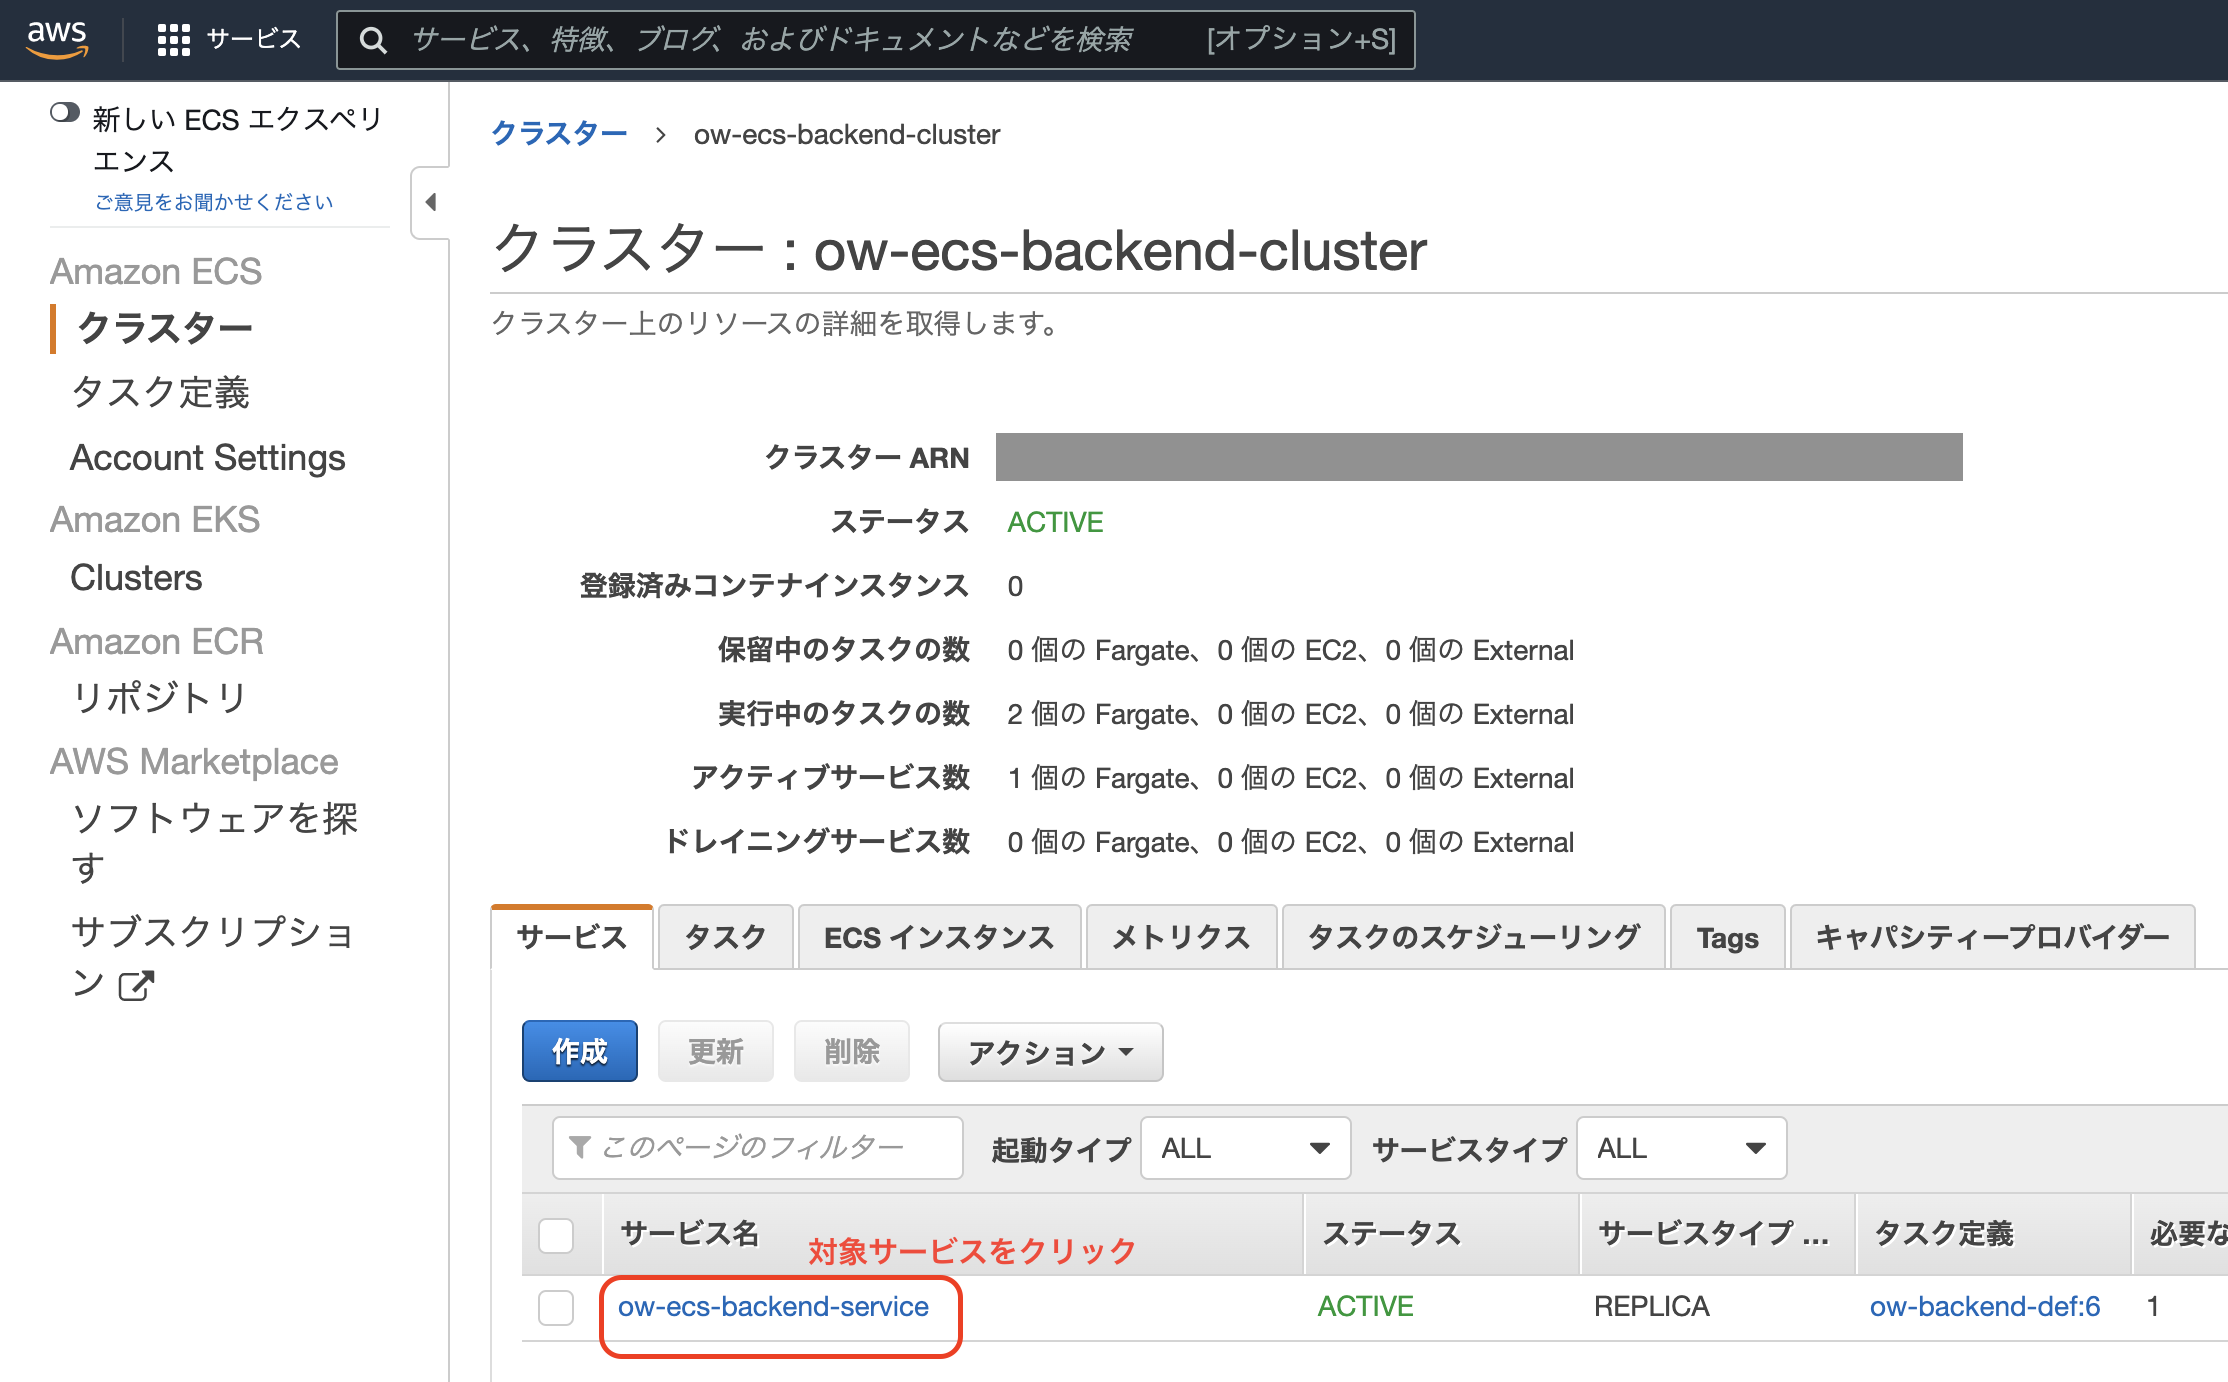Open the アクション dropdown
The image size is (2228, 1382).
coord(1049,1051)
